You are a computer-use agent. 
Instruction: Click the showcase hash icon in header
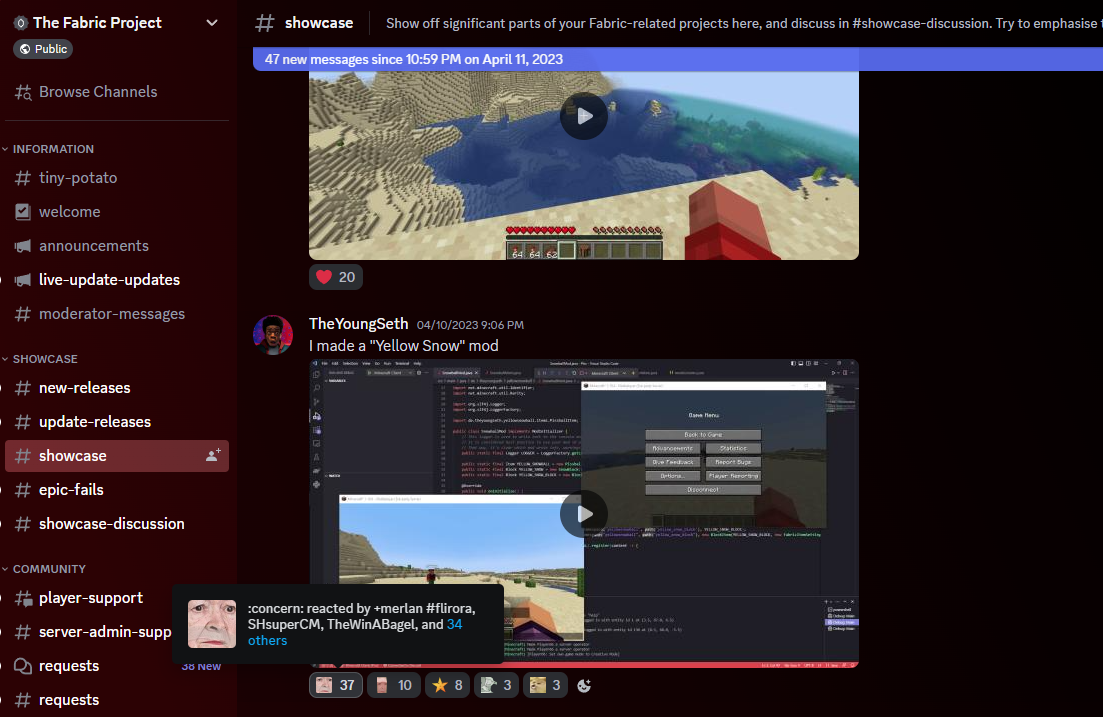click(x=264, y=23)
